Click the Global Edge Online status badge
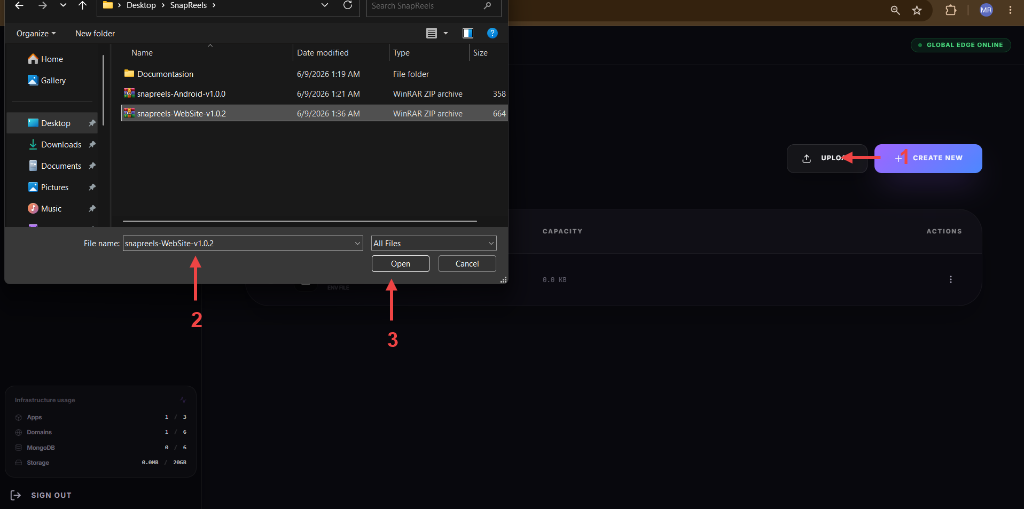The width and height of the screenshot is (1024, 509). coord(961,45)
